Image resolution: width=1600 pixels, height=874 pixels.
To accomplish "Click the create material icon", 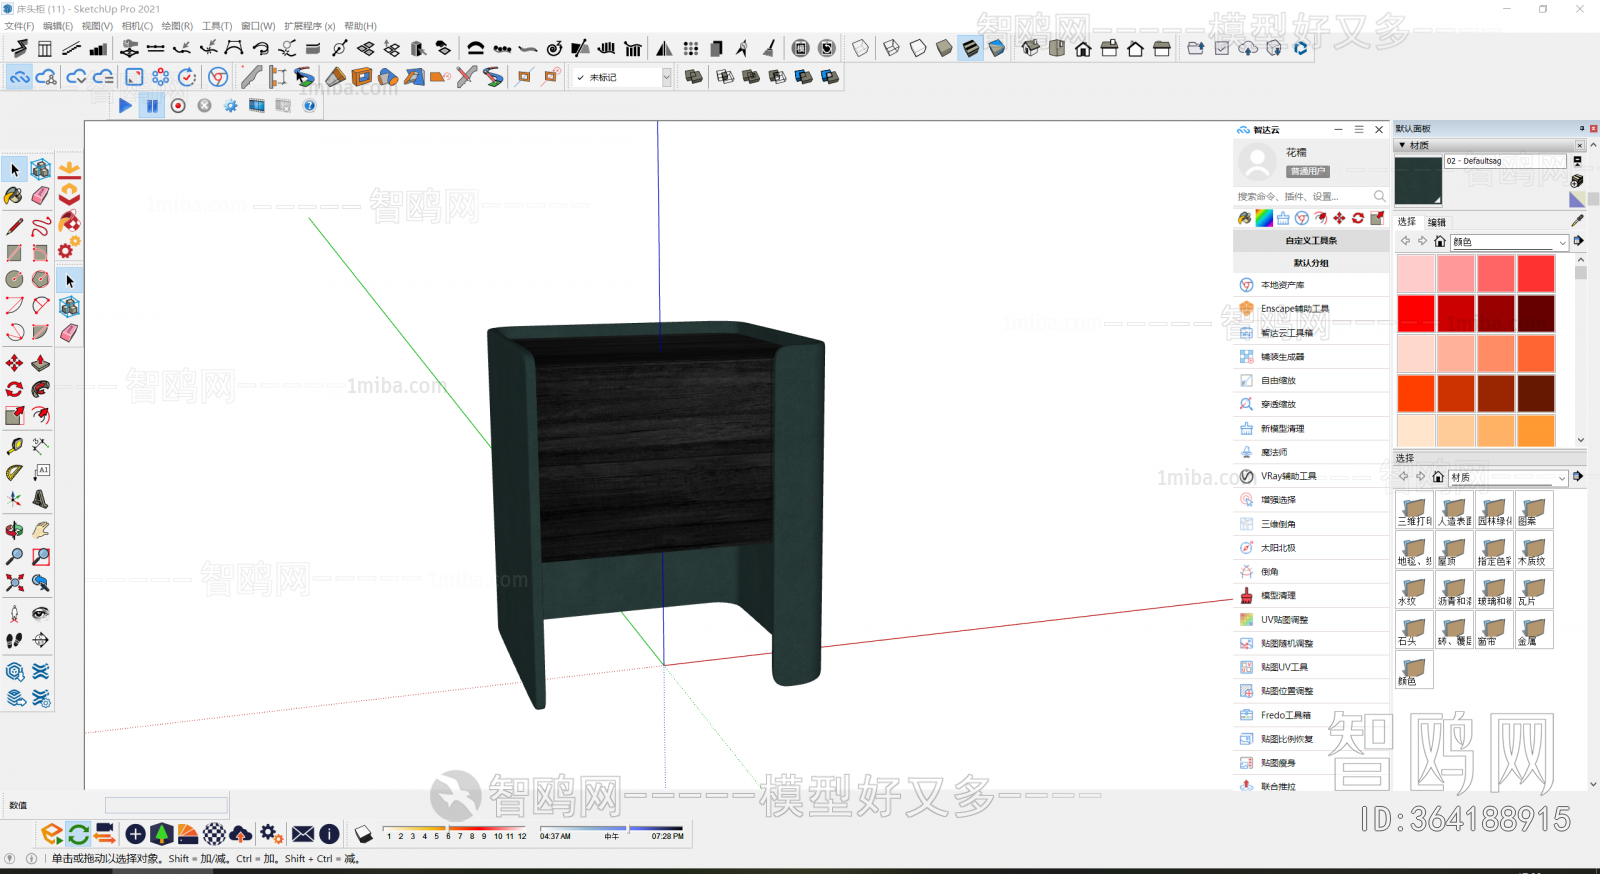I will point(1577,181).
